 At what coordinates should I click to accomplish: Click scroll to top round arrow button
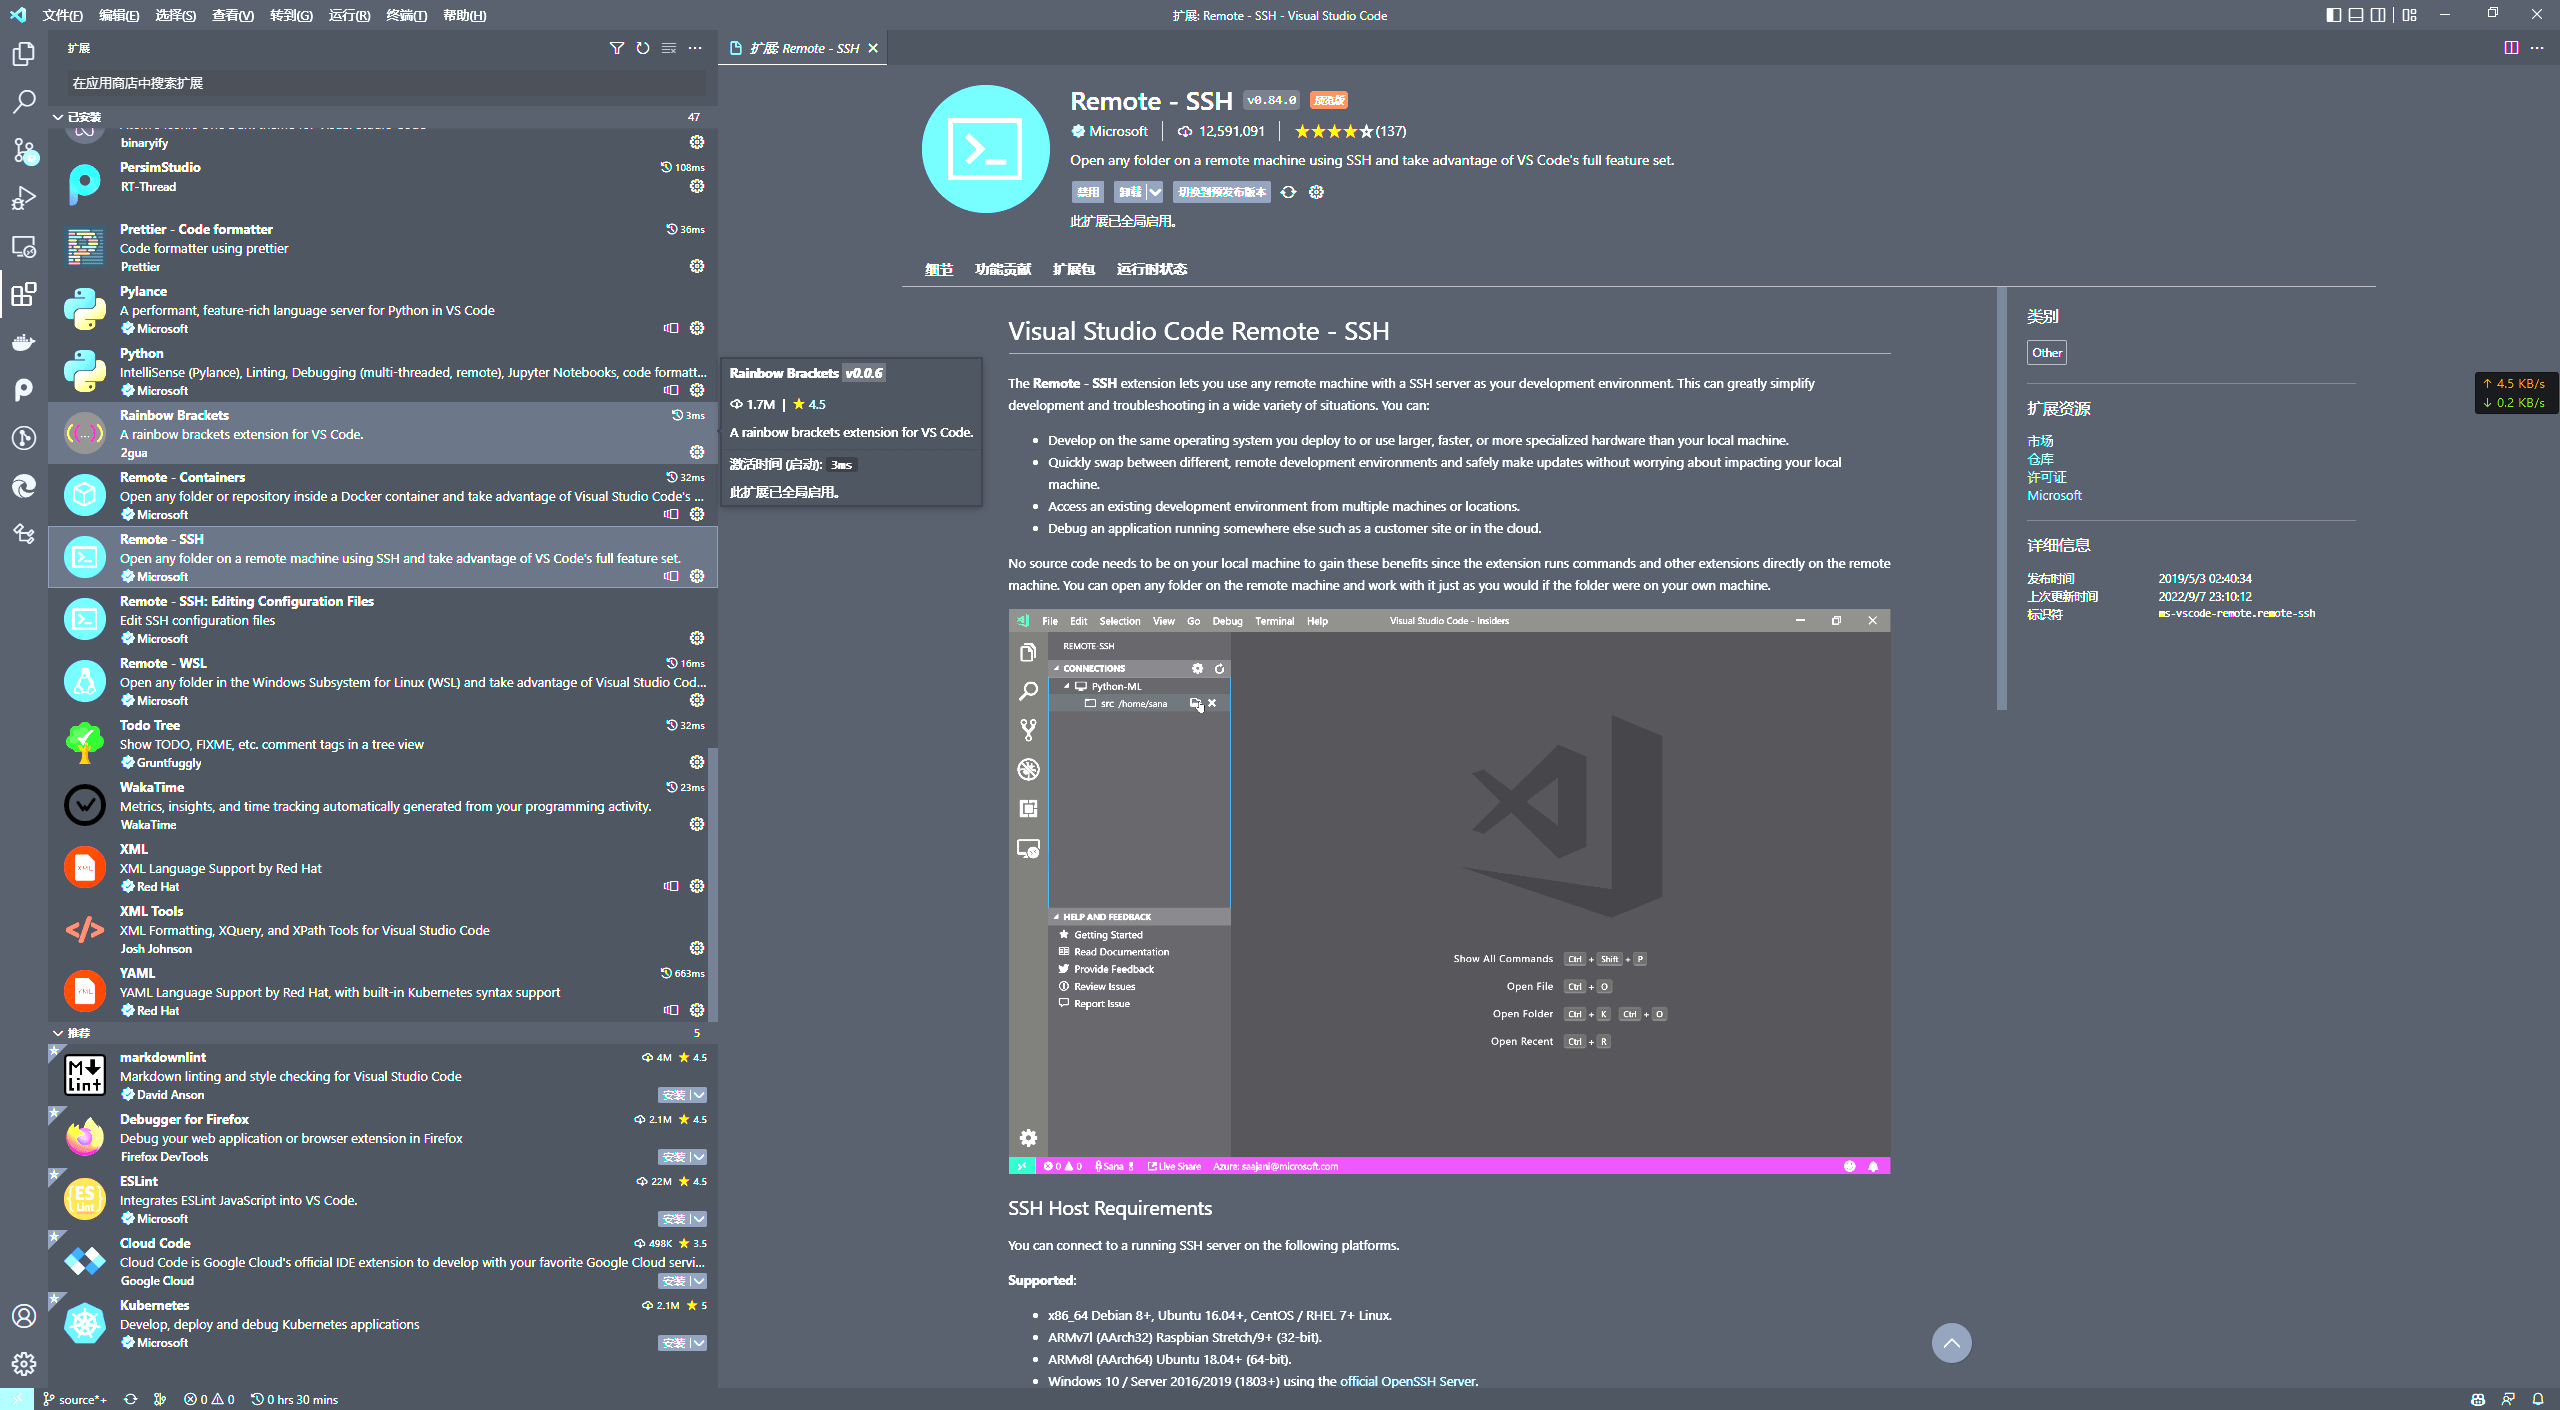click(x=1952, y=1343)
